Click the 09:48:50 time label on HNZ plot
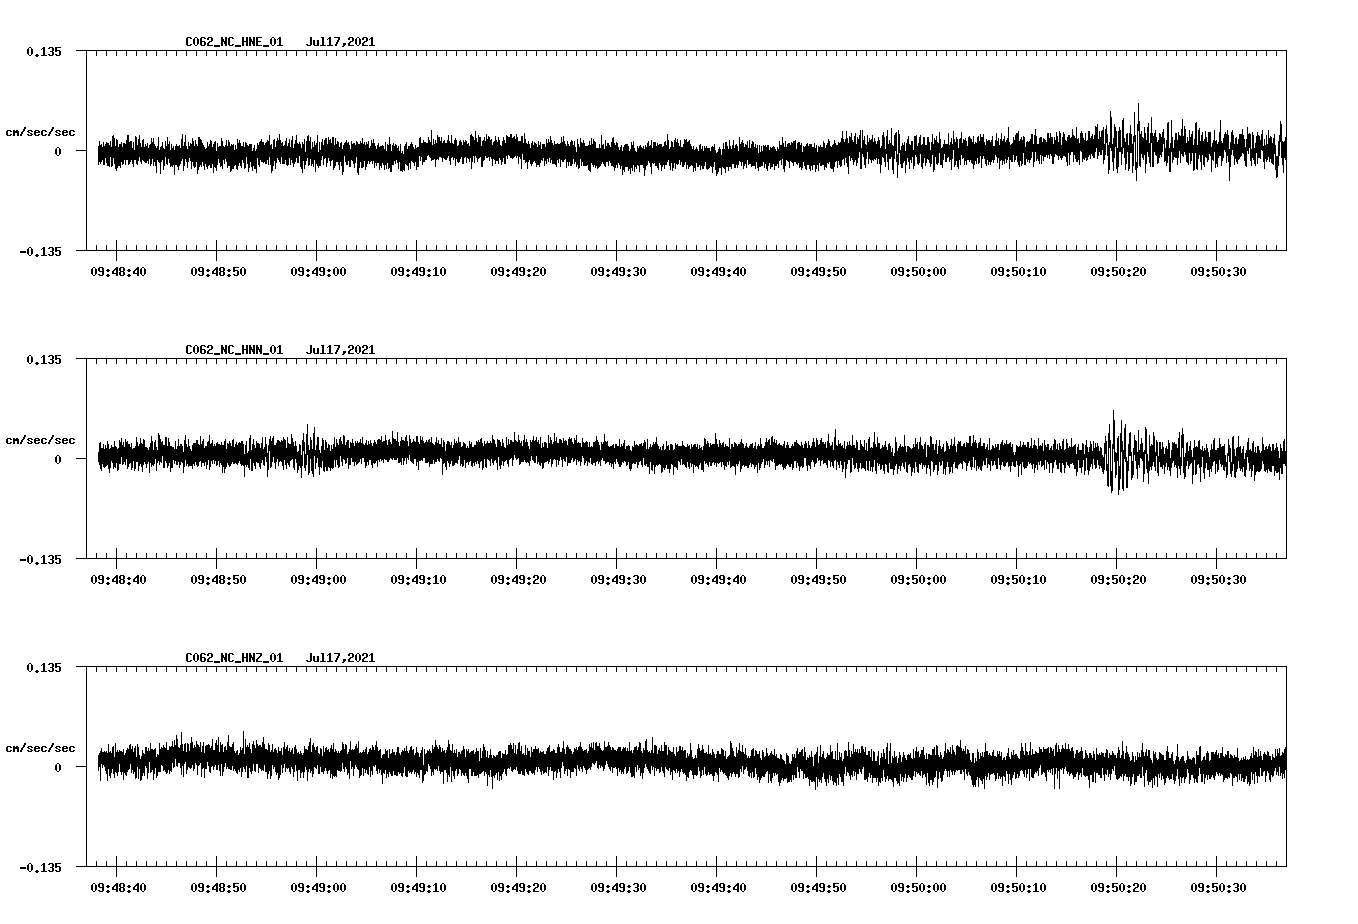Image resolution: width=1358 pixels, height=924 pixels. 218,887
